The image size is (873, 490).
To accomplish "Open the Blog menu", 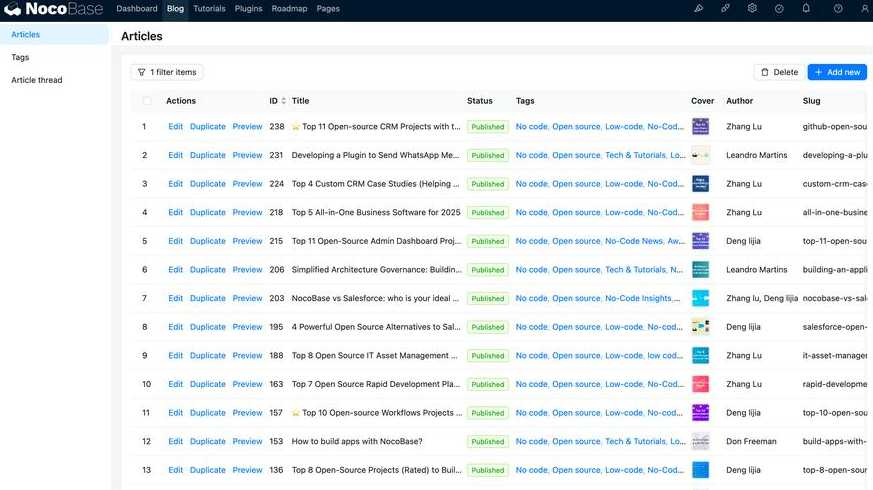I will coord(175,9).
